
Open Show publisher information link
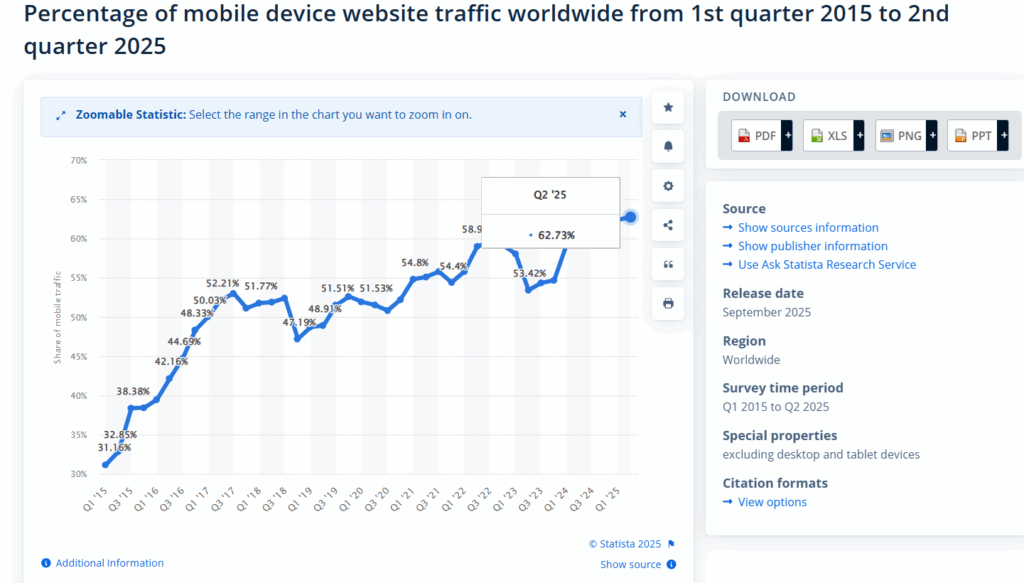click(812, 246)
